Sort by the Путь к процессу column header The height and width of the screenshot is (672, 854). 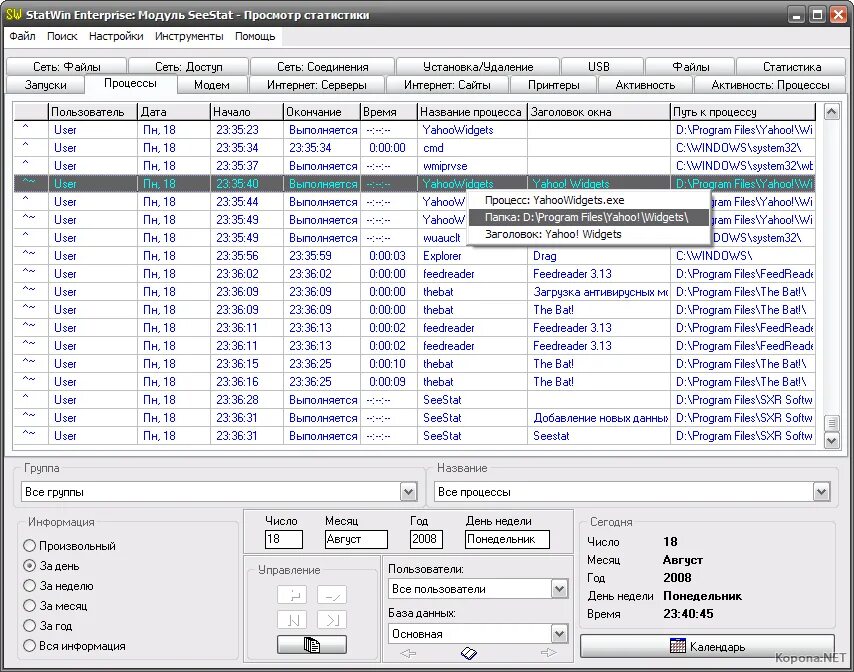pyautogui.click(x=743, y=112)
